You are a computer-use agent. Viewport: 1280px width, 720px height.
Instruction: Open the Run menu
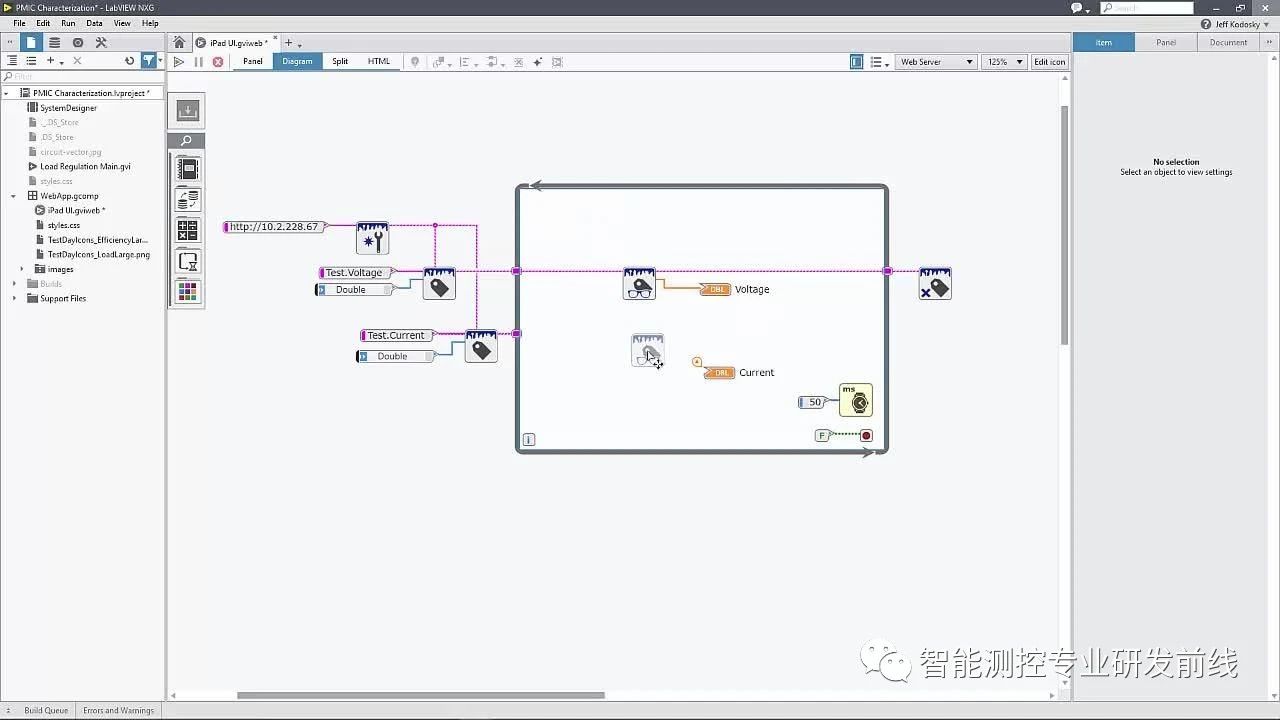(68, 23)
